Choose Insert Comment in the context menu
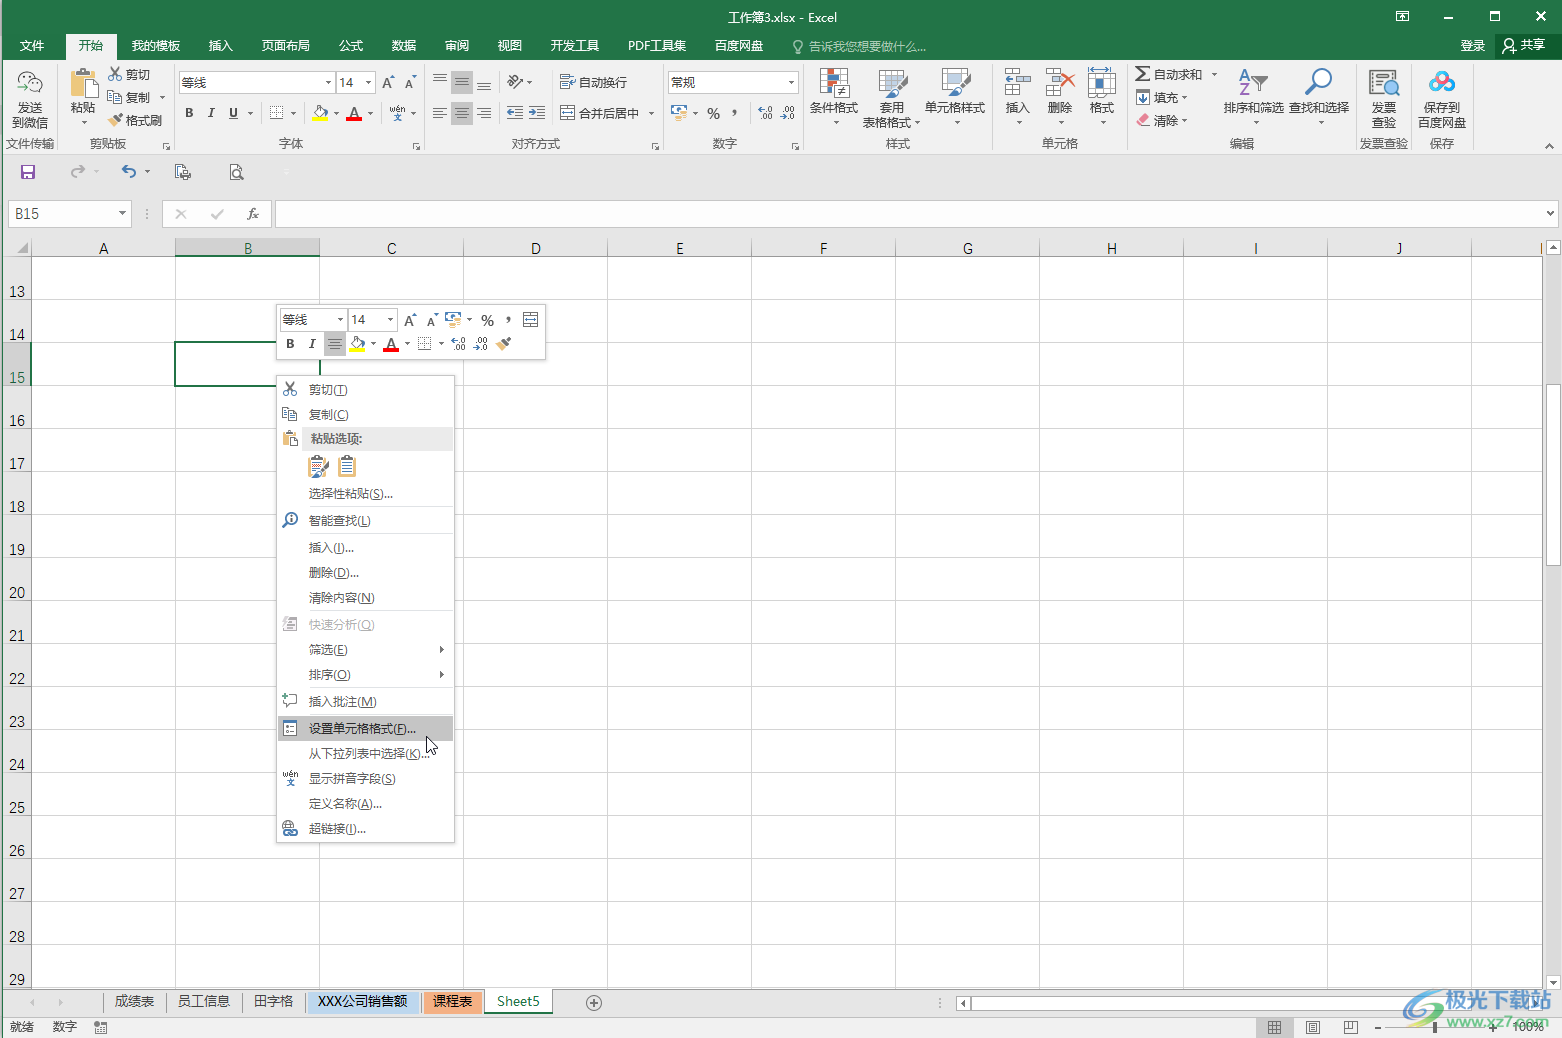Image resolution: width=1562 pixels, height=1038 pixels. pos(365,702)
